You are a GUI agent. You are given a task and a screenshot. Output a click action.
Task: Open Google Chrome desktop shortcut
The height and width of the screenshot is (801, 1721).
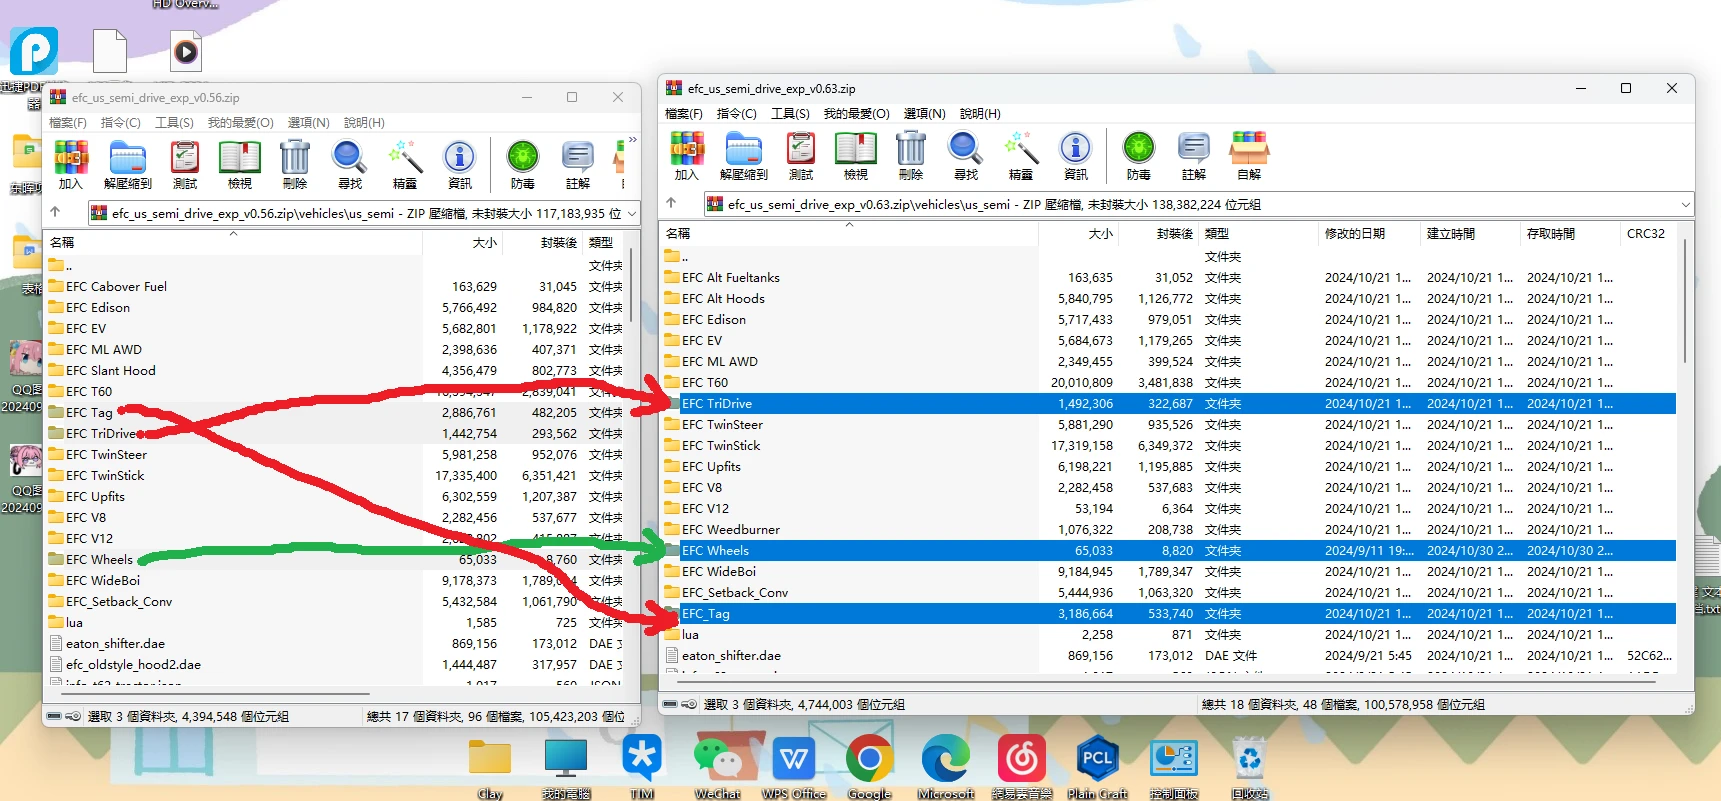coord(869,765)
